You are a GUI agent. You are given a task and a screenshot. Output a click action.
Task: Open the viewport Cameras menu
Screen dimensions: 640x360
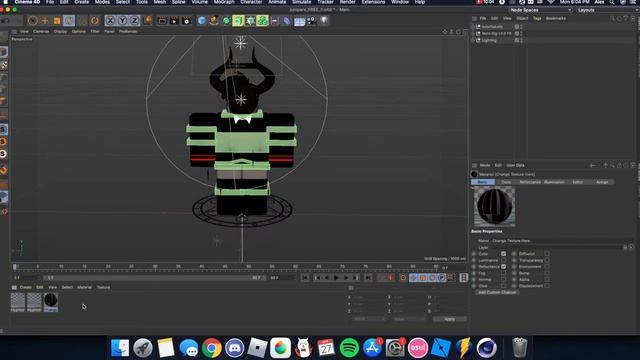41,31
